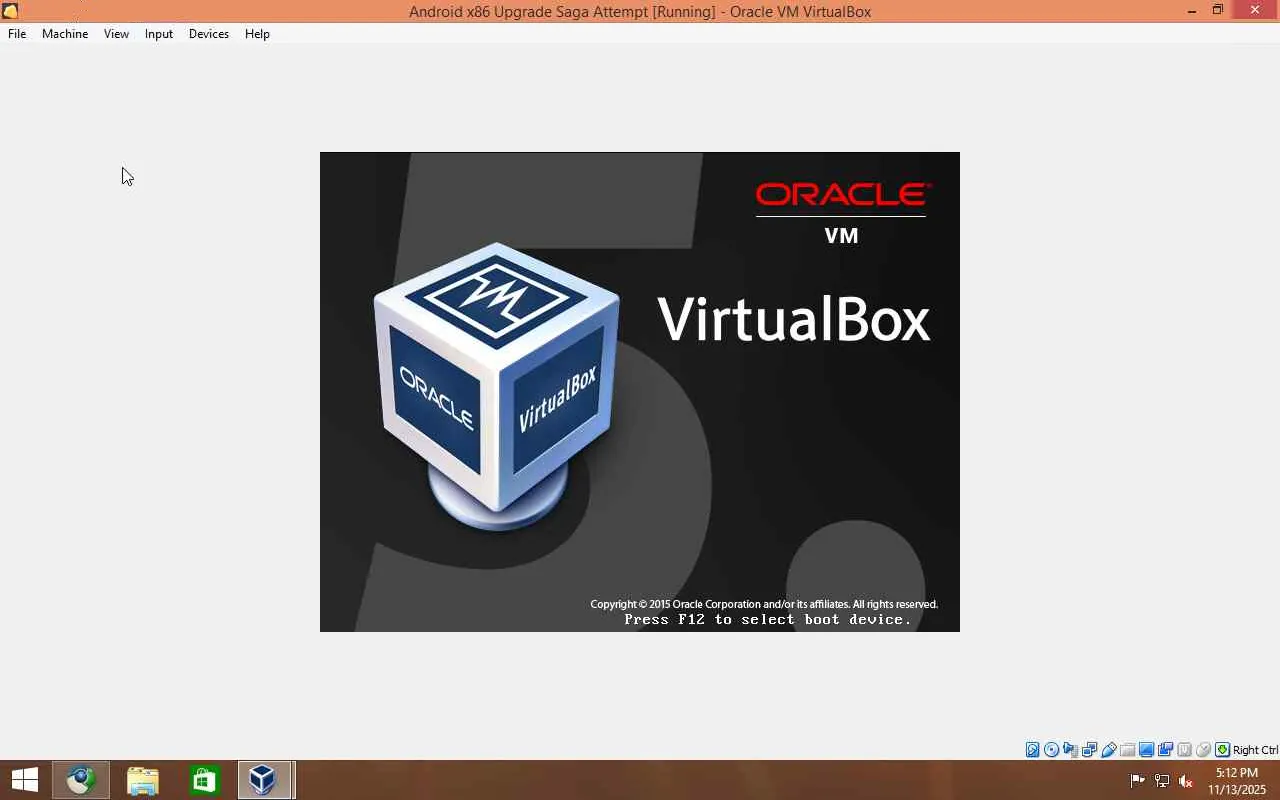Click the virtualization features (V) status icon
This screenshot has height=800, width=1280.
[x=1185, y=750]
